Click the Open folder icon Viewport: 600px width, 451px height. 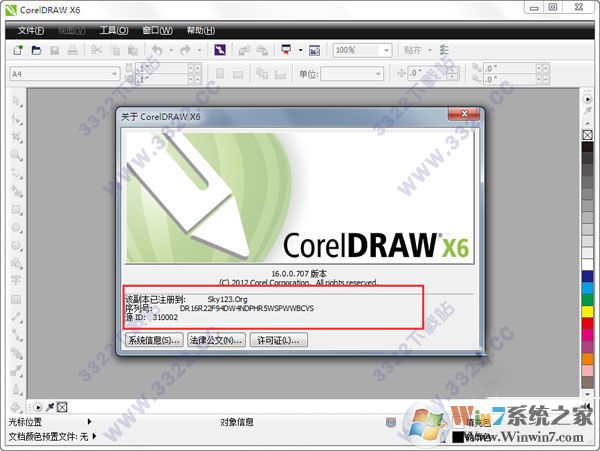[36, 50]
